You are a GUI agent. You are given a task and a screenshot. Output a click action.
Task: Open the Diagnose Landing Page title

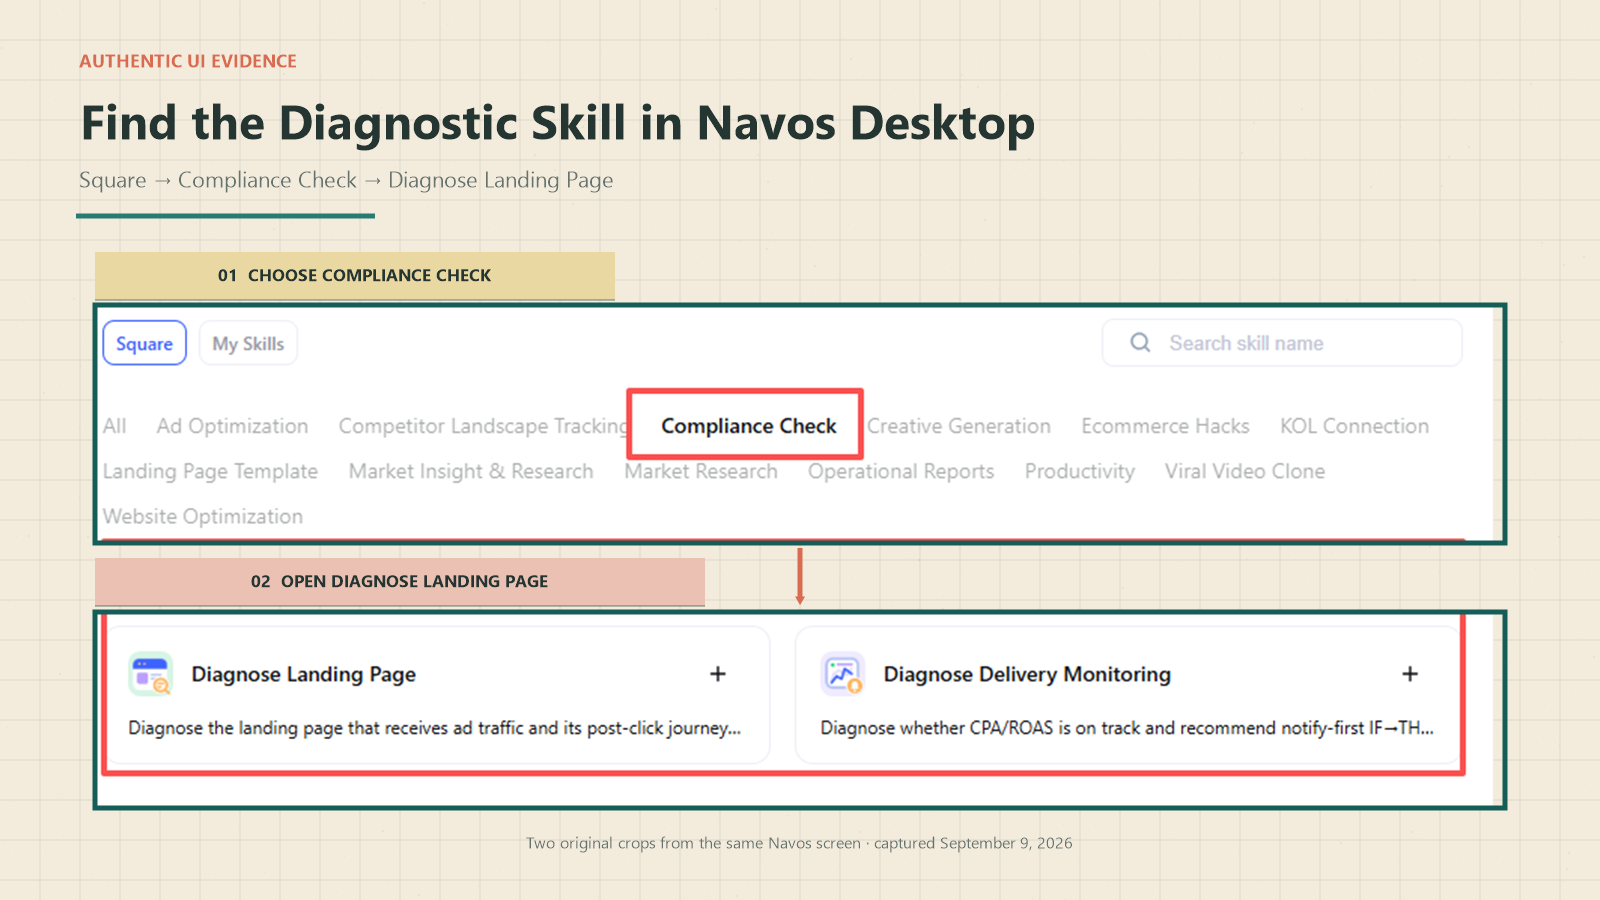pyautogui.click(x=304, y=674)
